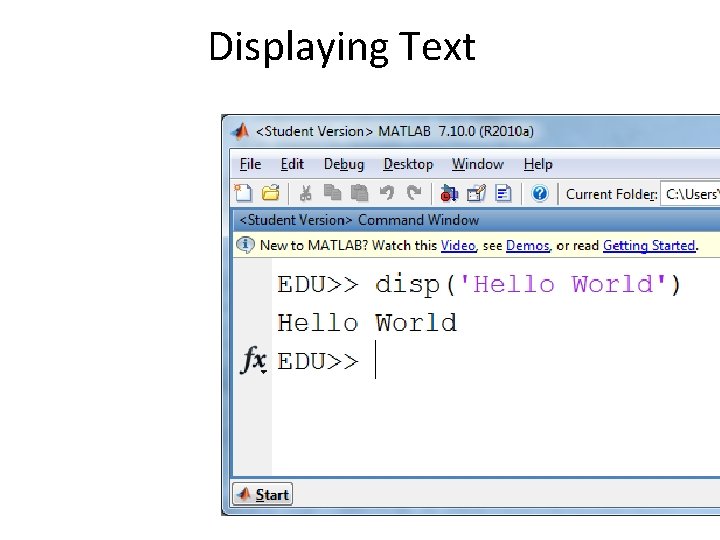Image resolution: width=720 pixels, height=540 pixels.
Task: Open the Getting Started link
Action: tap(648, 245)
